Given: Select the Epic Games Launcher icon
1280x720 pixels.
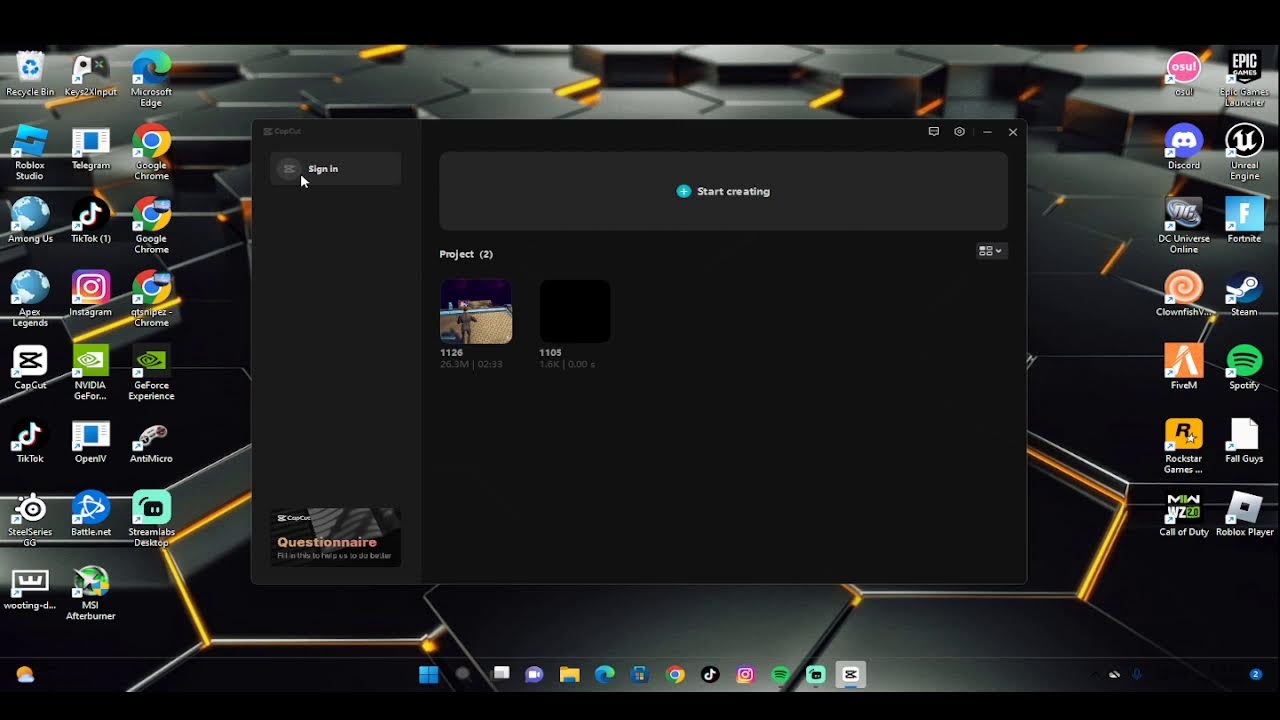Looking at the screenshot, I should 1244,80.
